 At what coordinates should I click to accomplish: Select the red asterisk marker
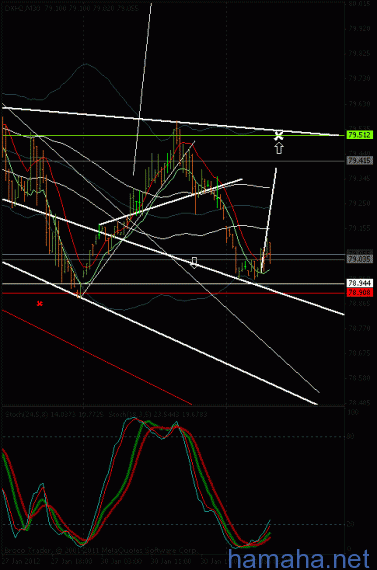point(40,303)
